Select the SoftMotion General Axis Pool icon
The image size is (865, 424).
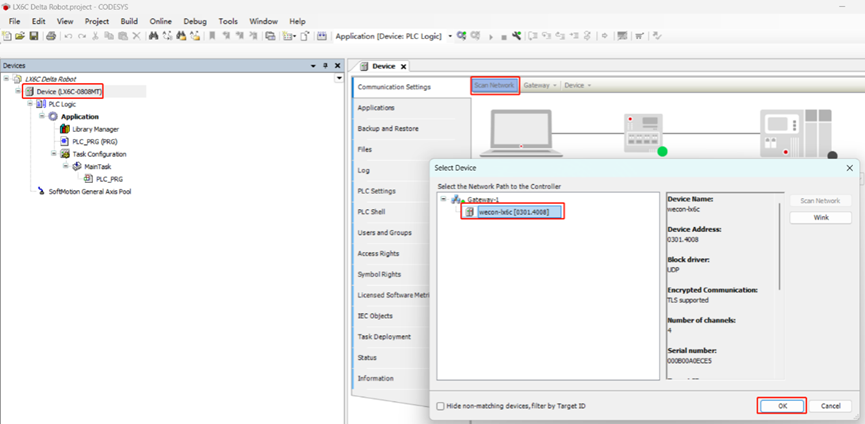coord(41,190)
